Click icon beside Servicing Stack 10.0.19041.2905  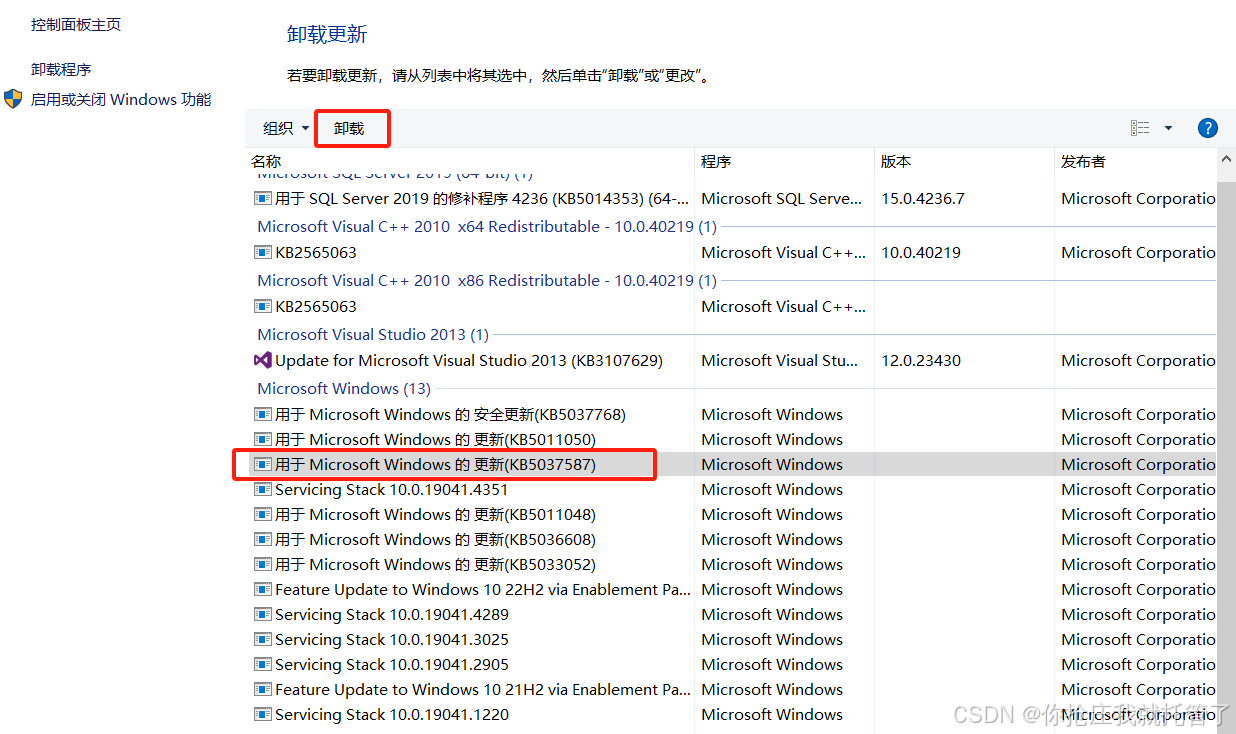tap(263, 664)
